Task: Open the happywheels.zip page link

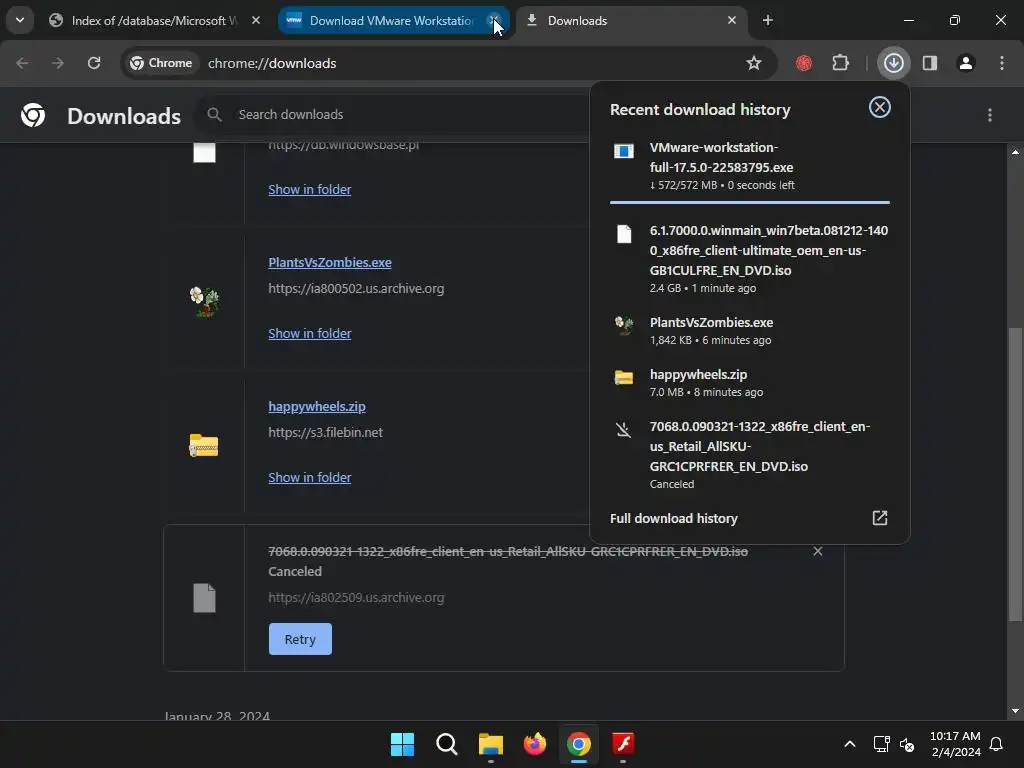Action: point(317,407)
